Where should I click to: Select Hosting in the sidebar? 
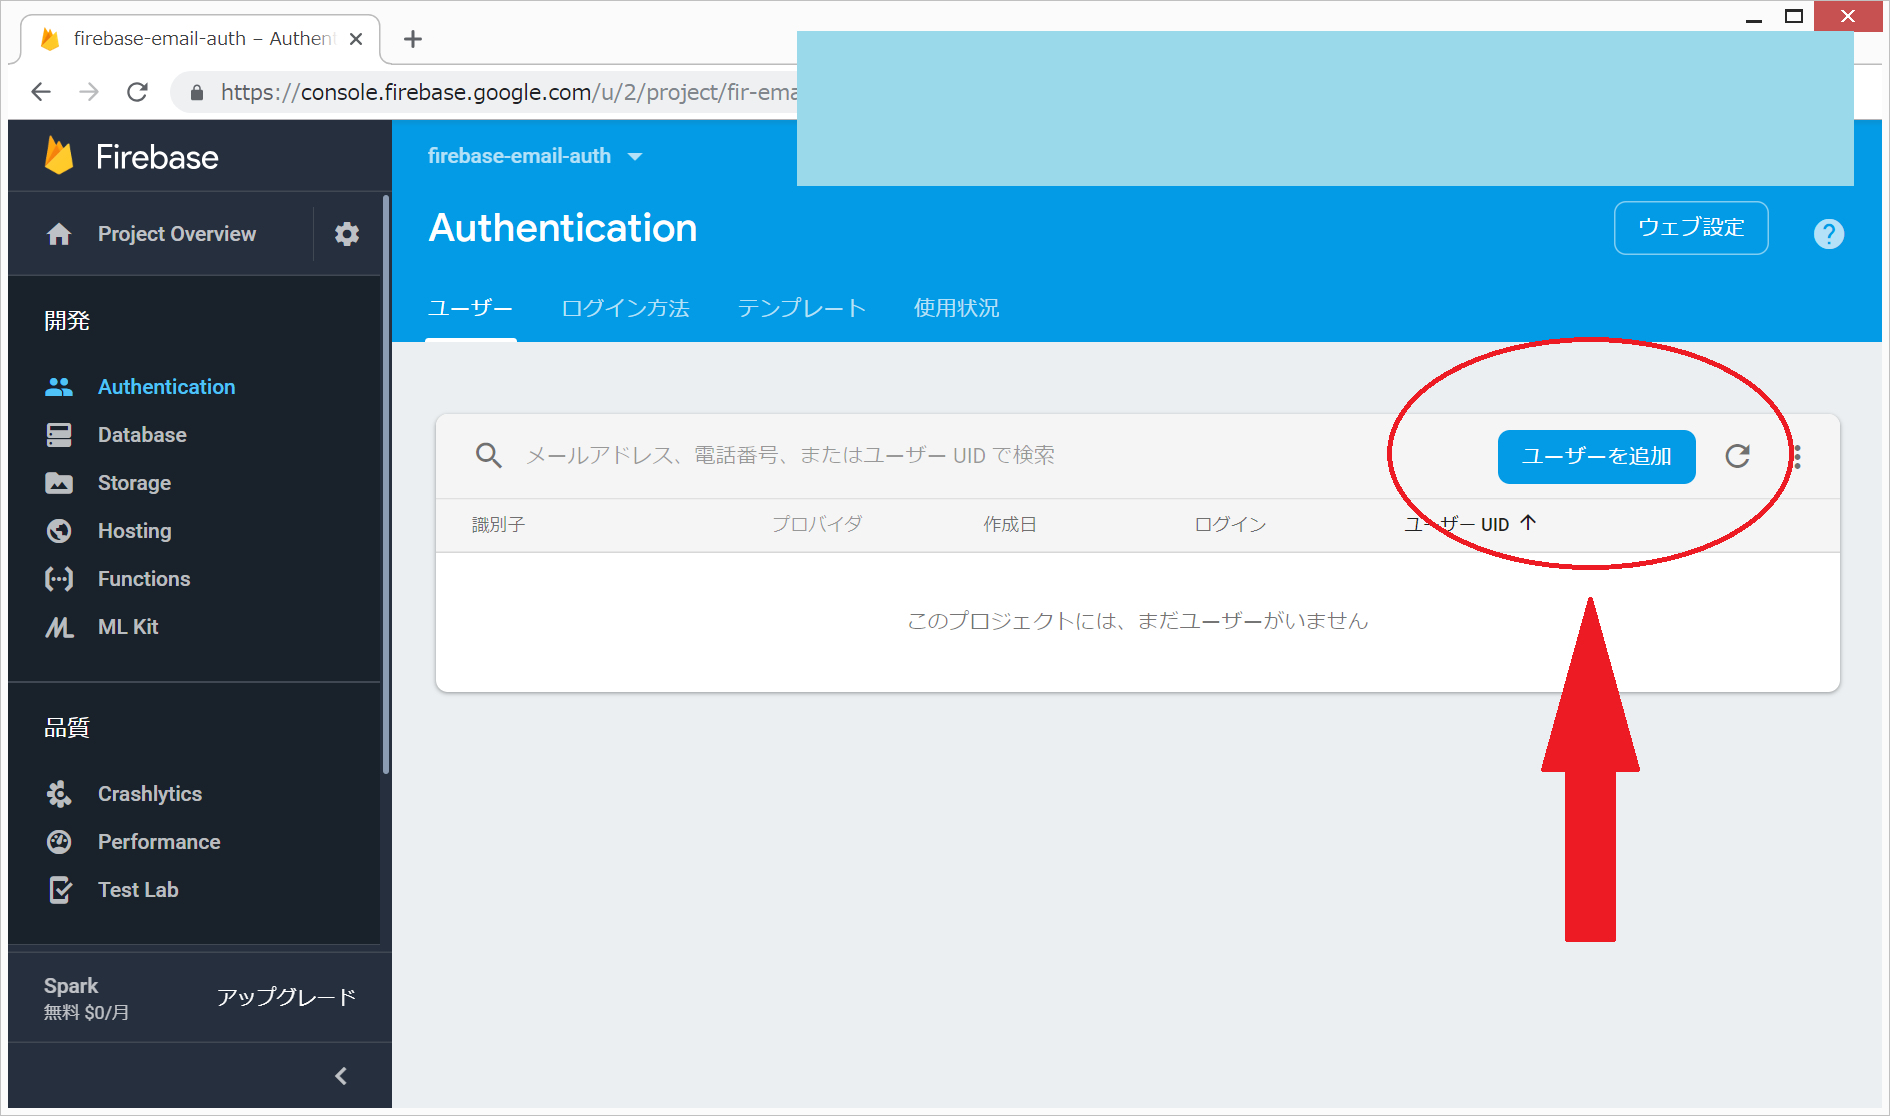134,531
